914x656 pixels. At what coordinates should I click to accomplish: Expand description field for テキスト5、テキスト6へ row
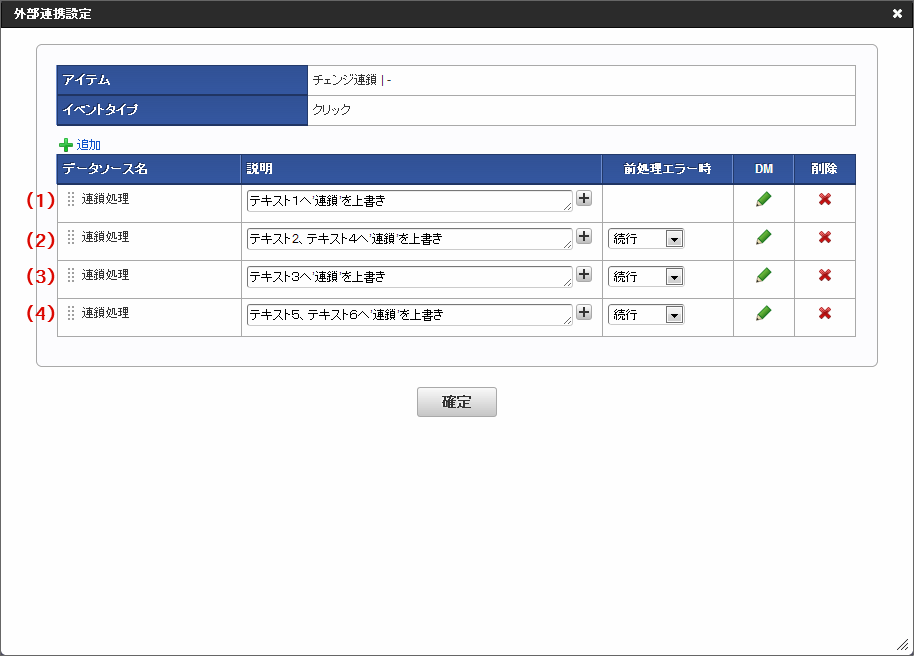(x=584, y=312)
